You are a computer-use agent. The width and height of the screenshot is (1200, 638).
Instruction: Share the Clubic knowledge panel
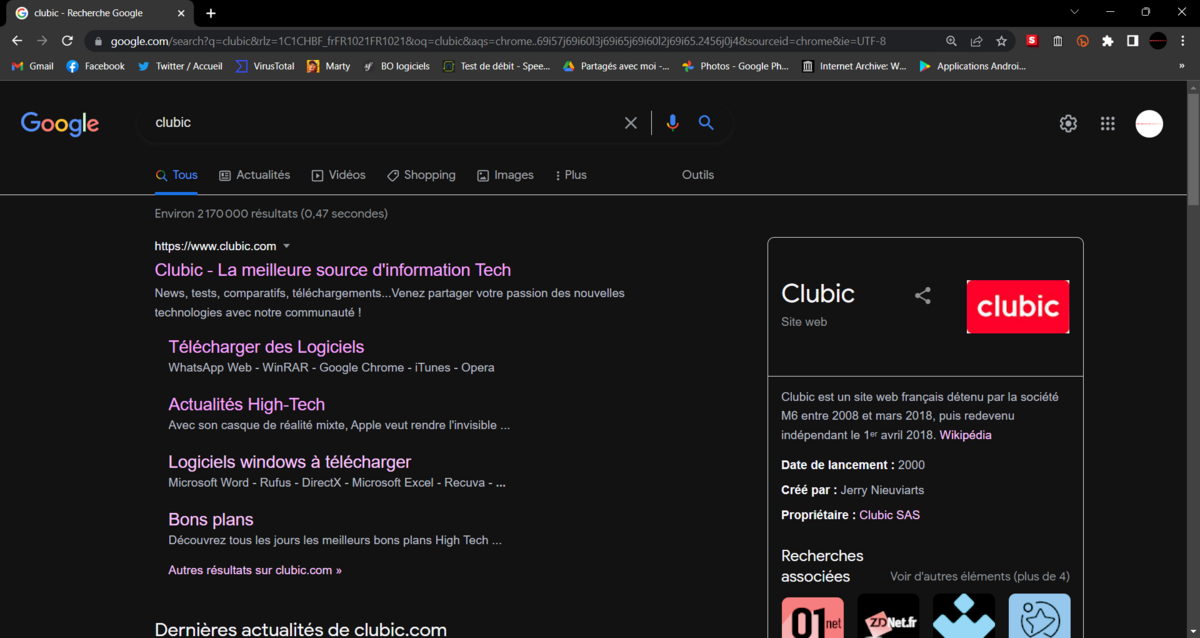(x=923, y=295)
